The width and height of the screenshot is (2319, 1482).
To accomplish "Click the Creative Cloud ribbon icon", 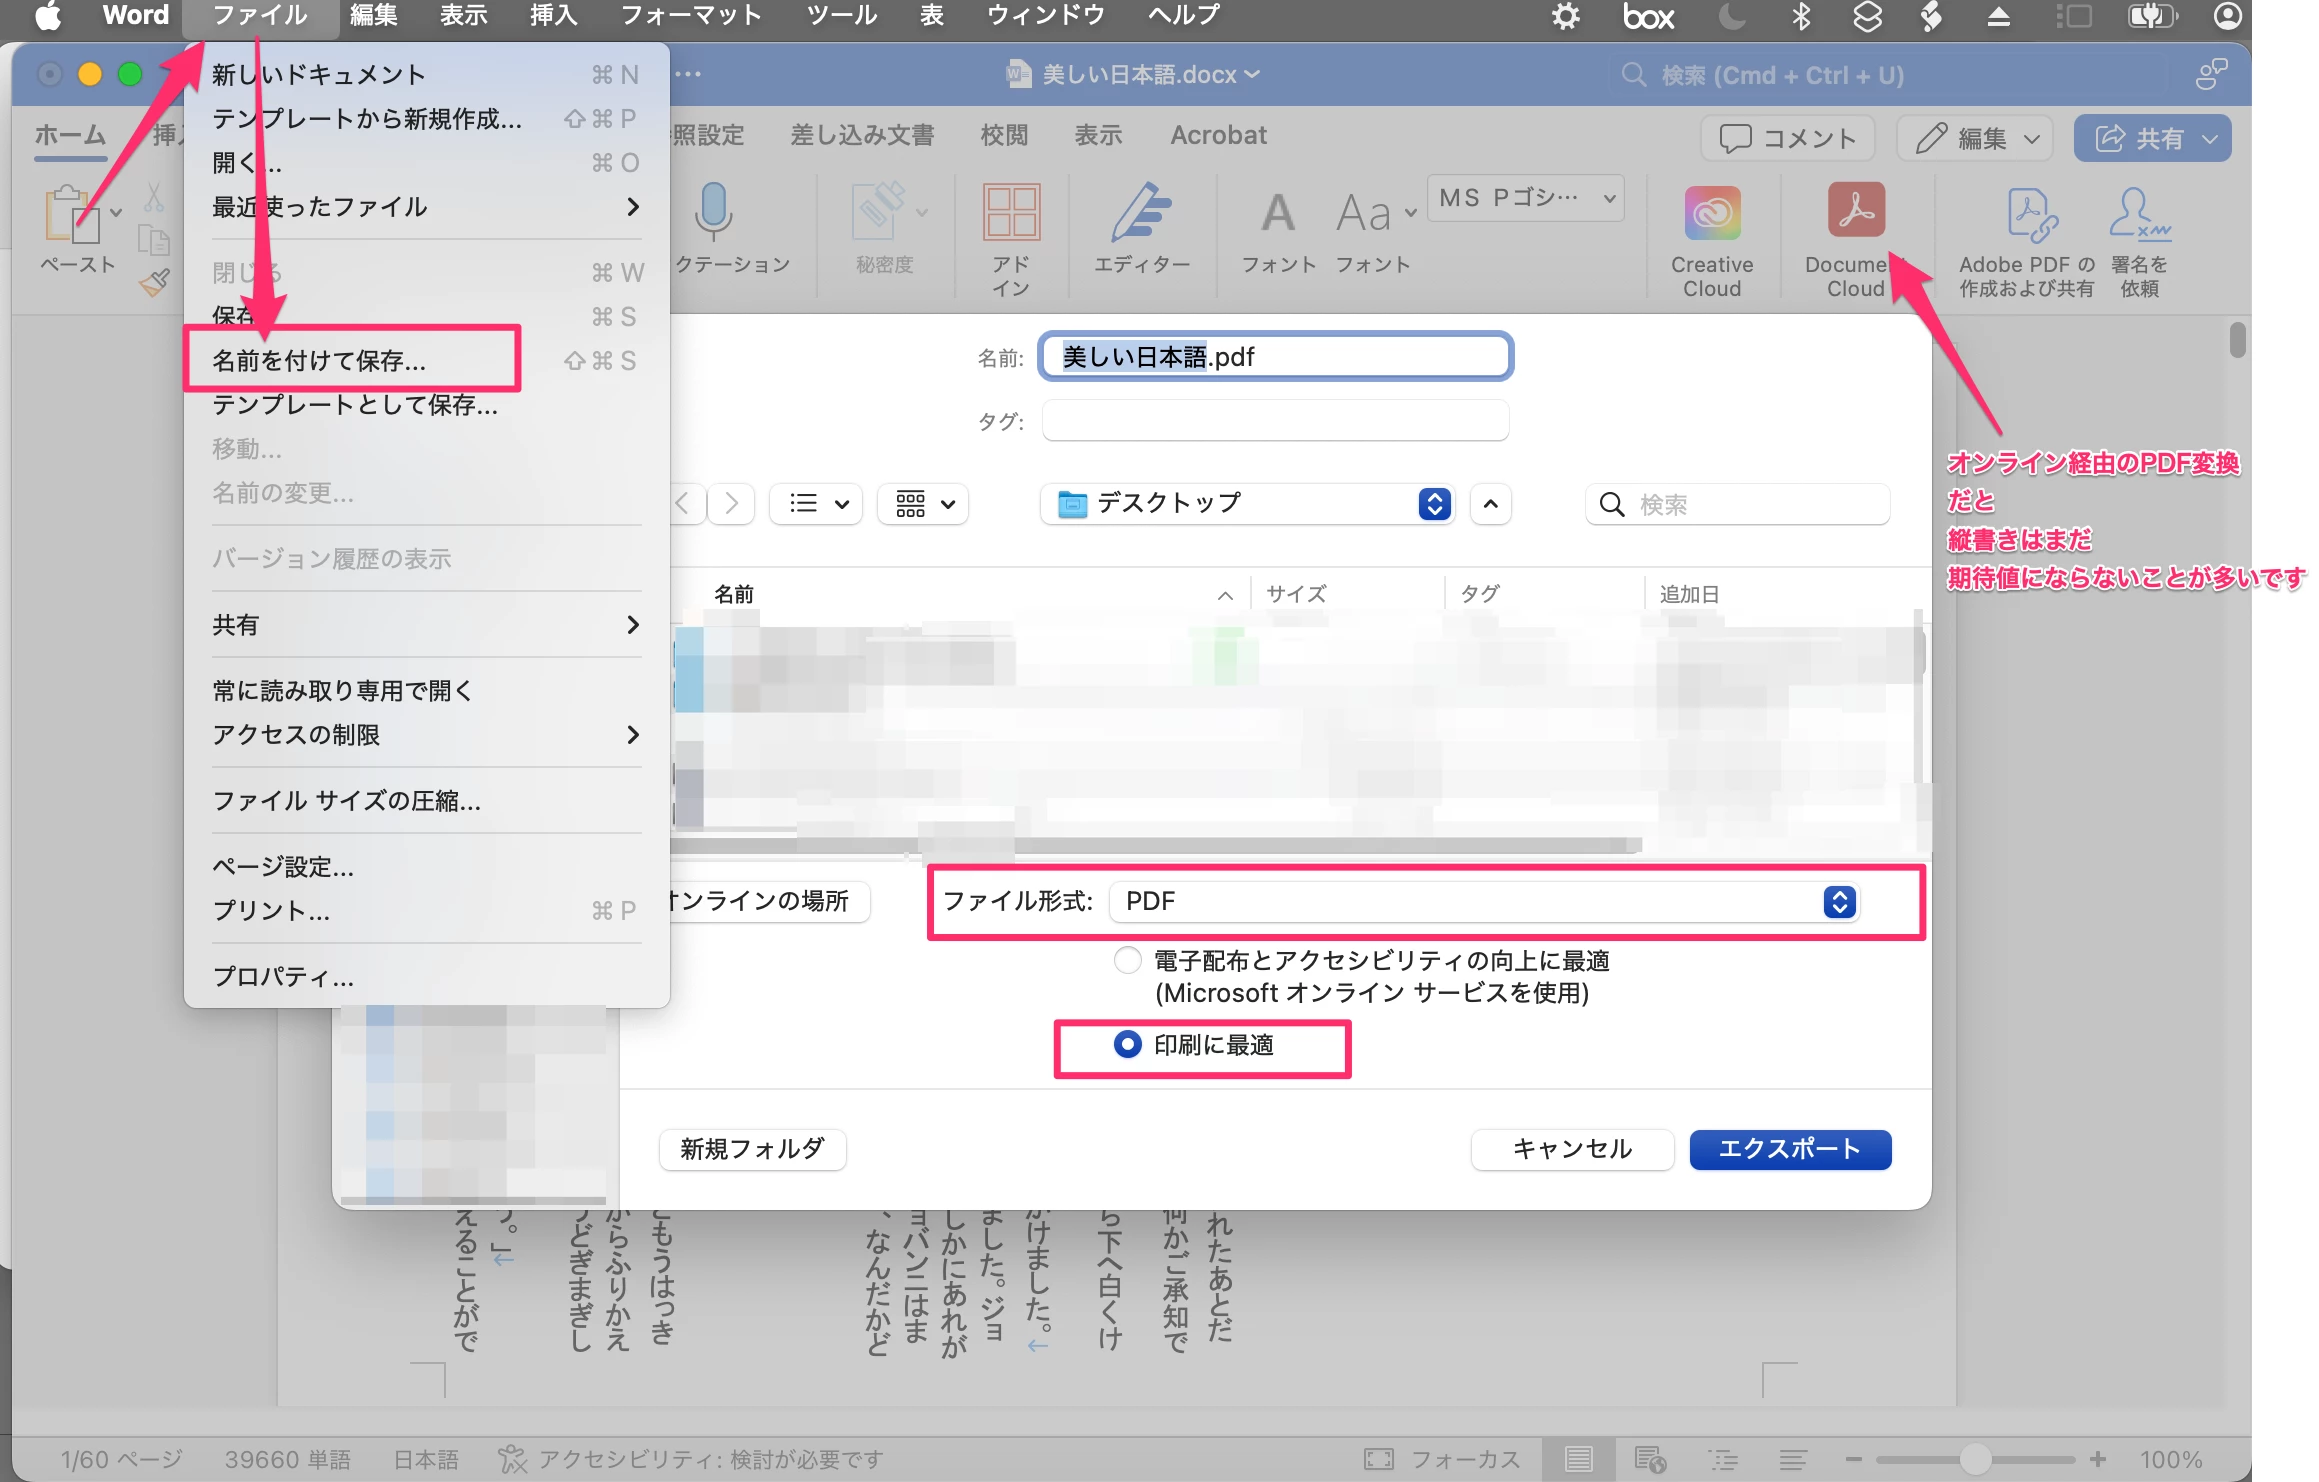I will coord(1711,214).
